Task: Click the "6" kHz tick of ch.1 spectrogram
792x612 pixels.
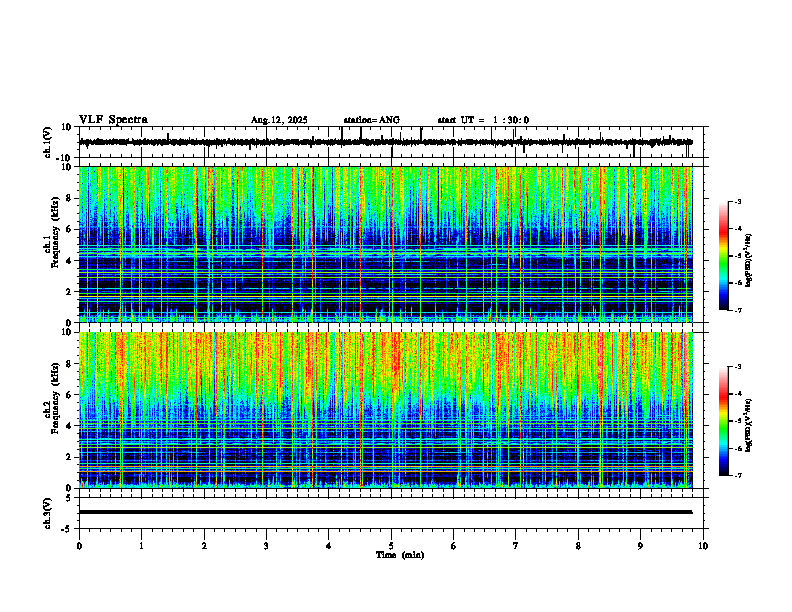Action: [x=70, y=230]
